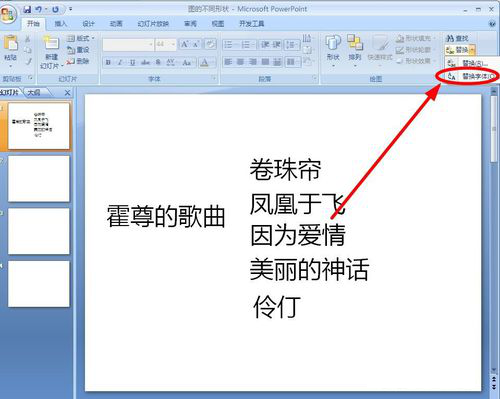Open the 幻灯片放映 Slide Show tab
This screenshot has height=399, width=500.
(153, 24)
